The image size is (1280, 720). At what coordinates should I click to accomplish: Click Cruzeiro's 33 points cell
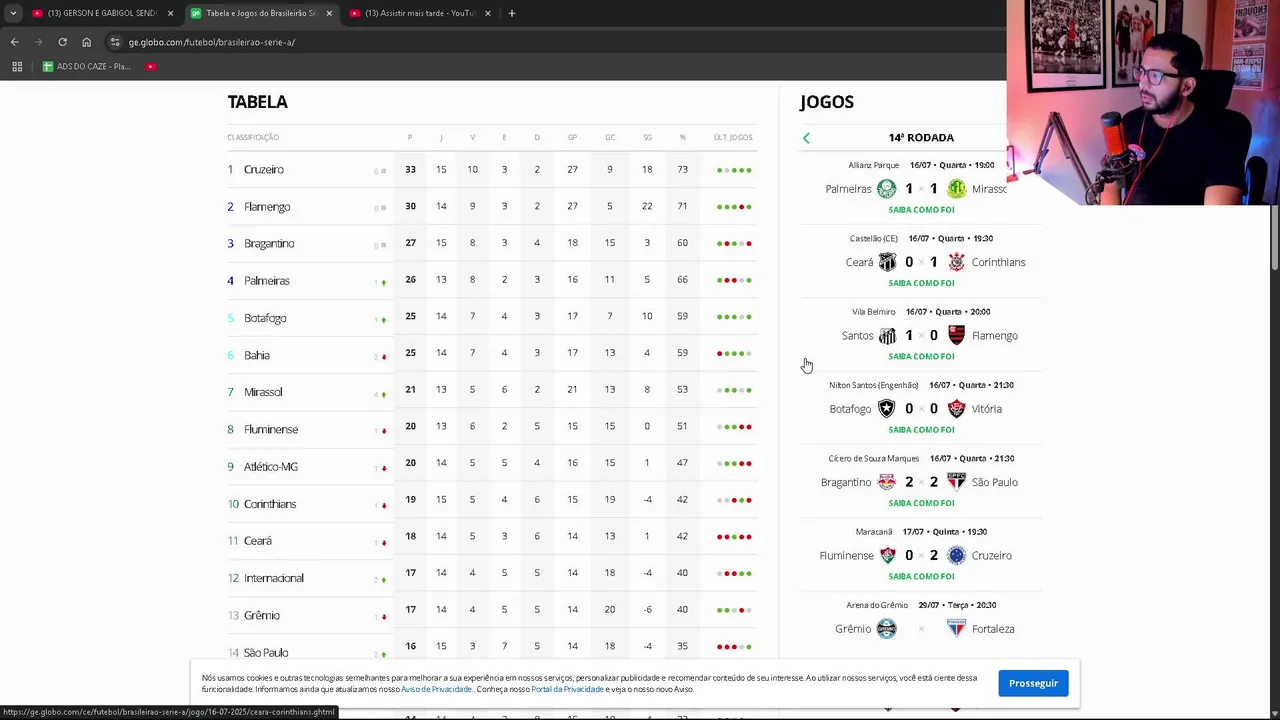point(410,170)
